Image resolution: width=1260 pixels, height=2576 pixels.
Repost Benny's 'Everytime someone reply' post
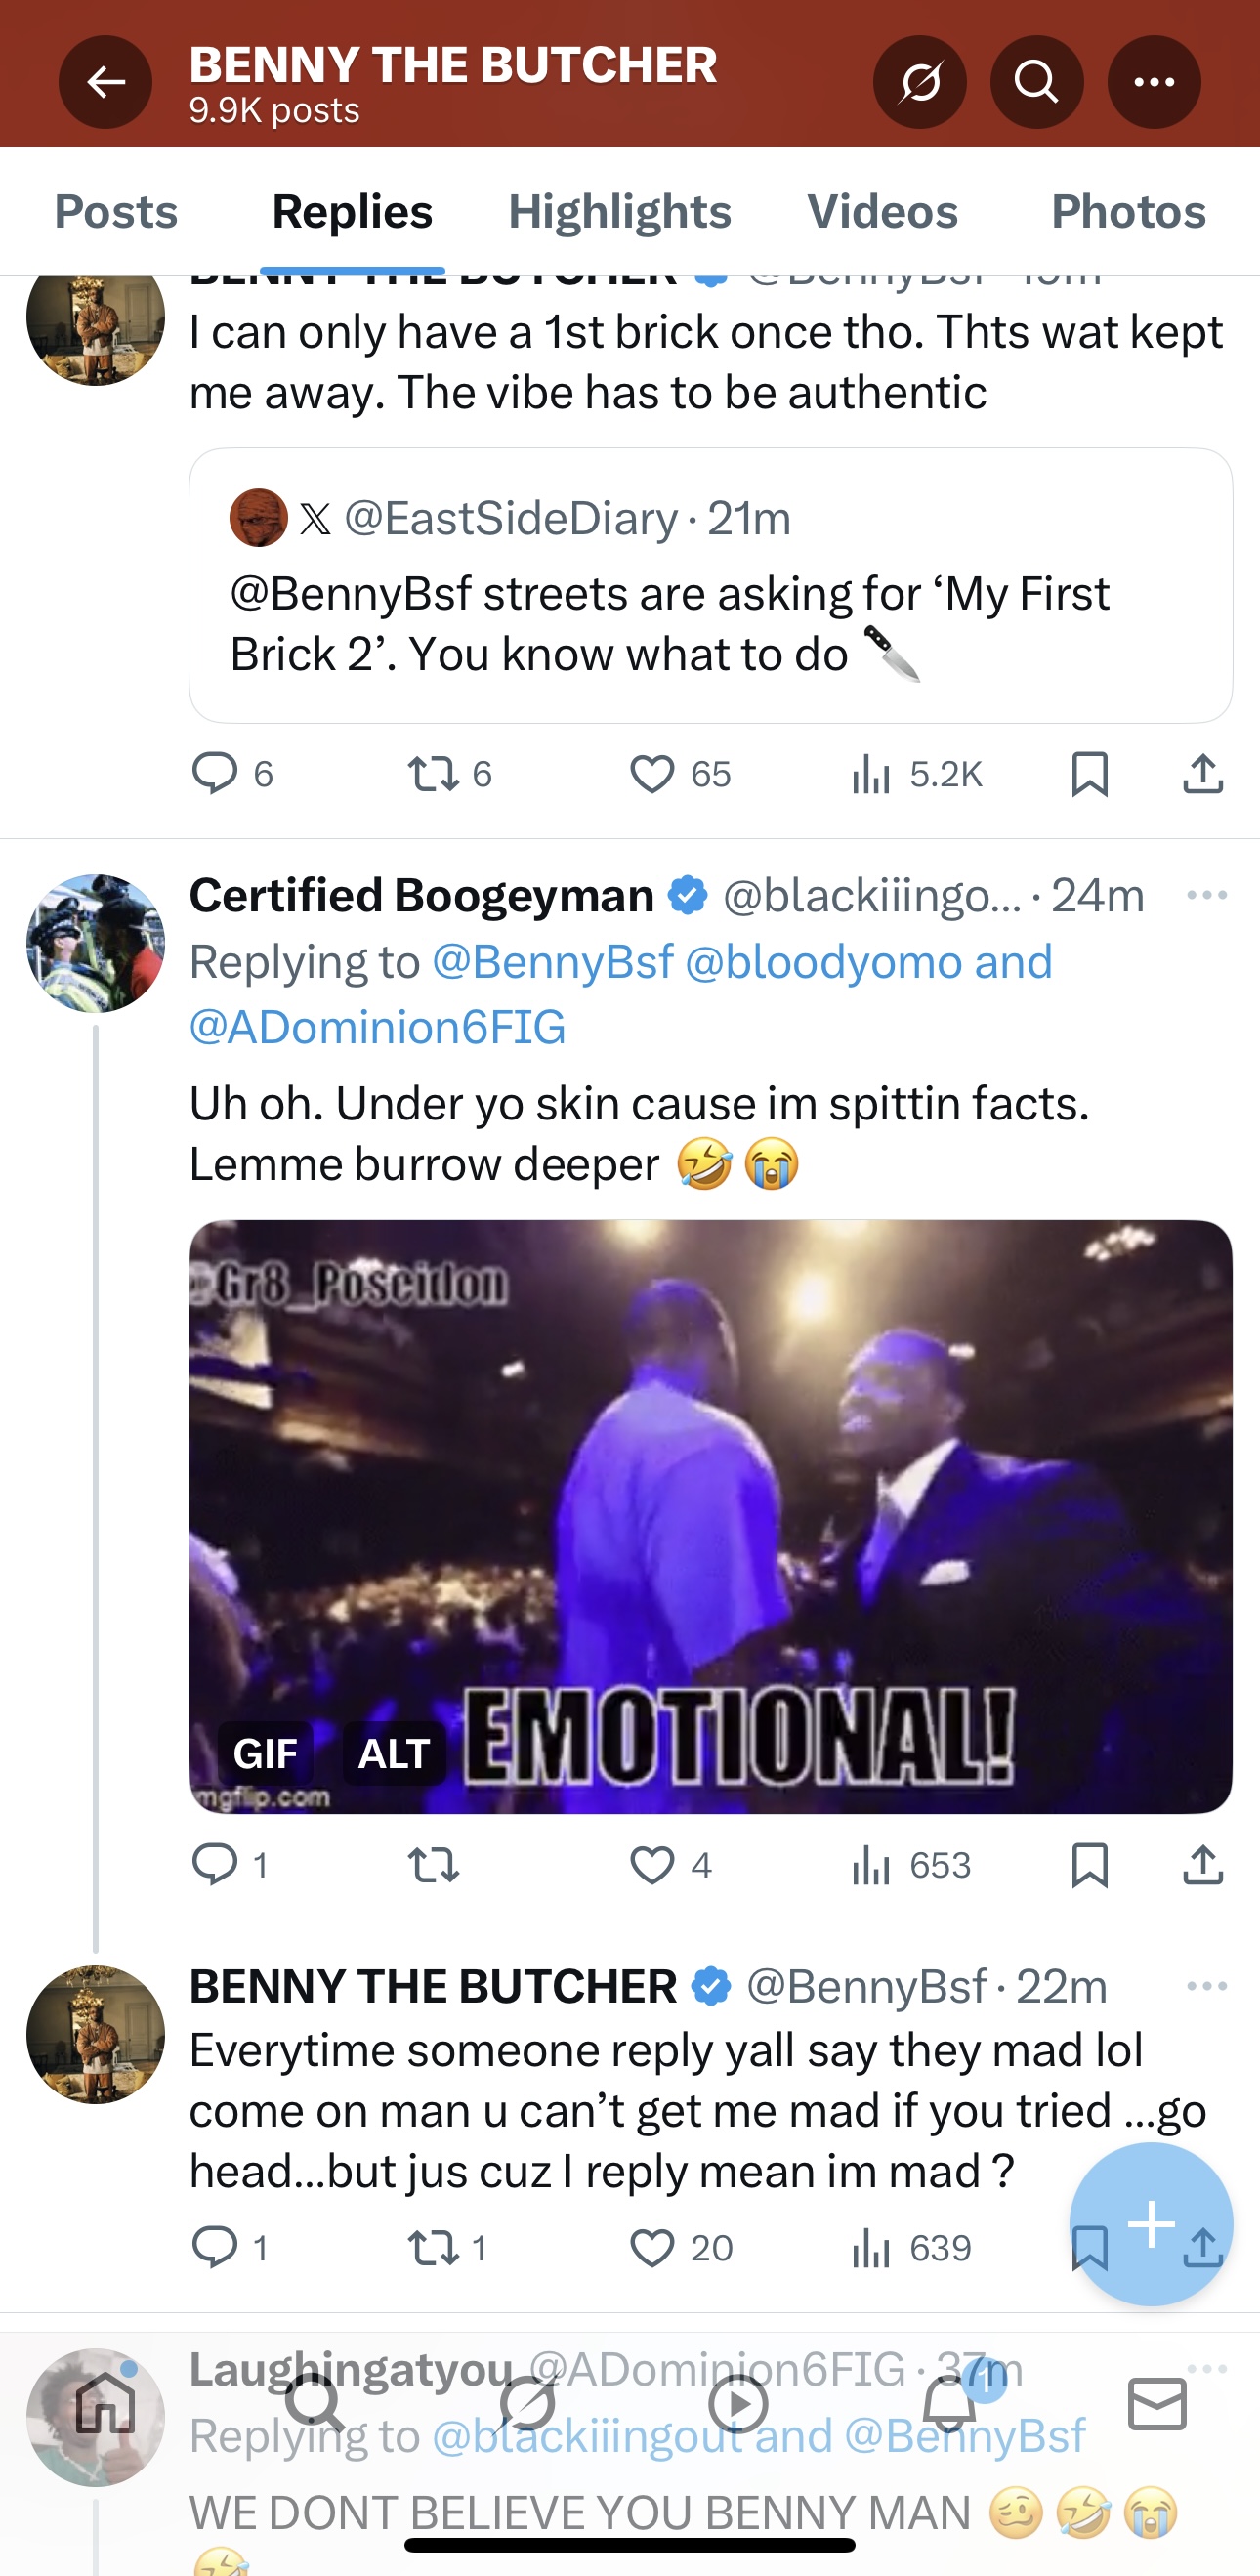pyautogui.click(x=434, y=2248)
